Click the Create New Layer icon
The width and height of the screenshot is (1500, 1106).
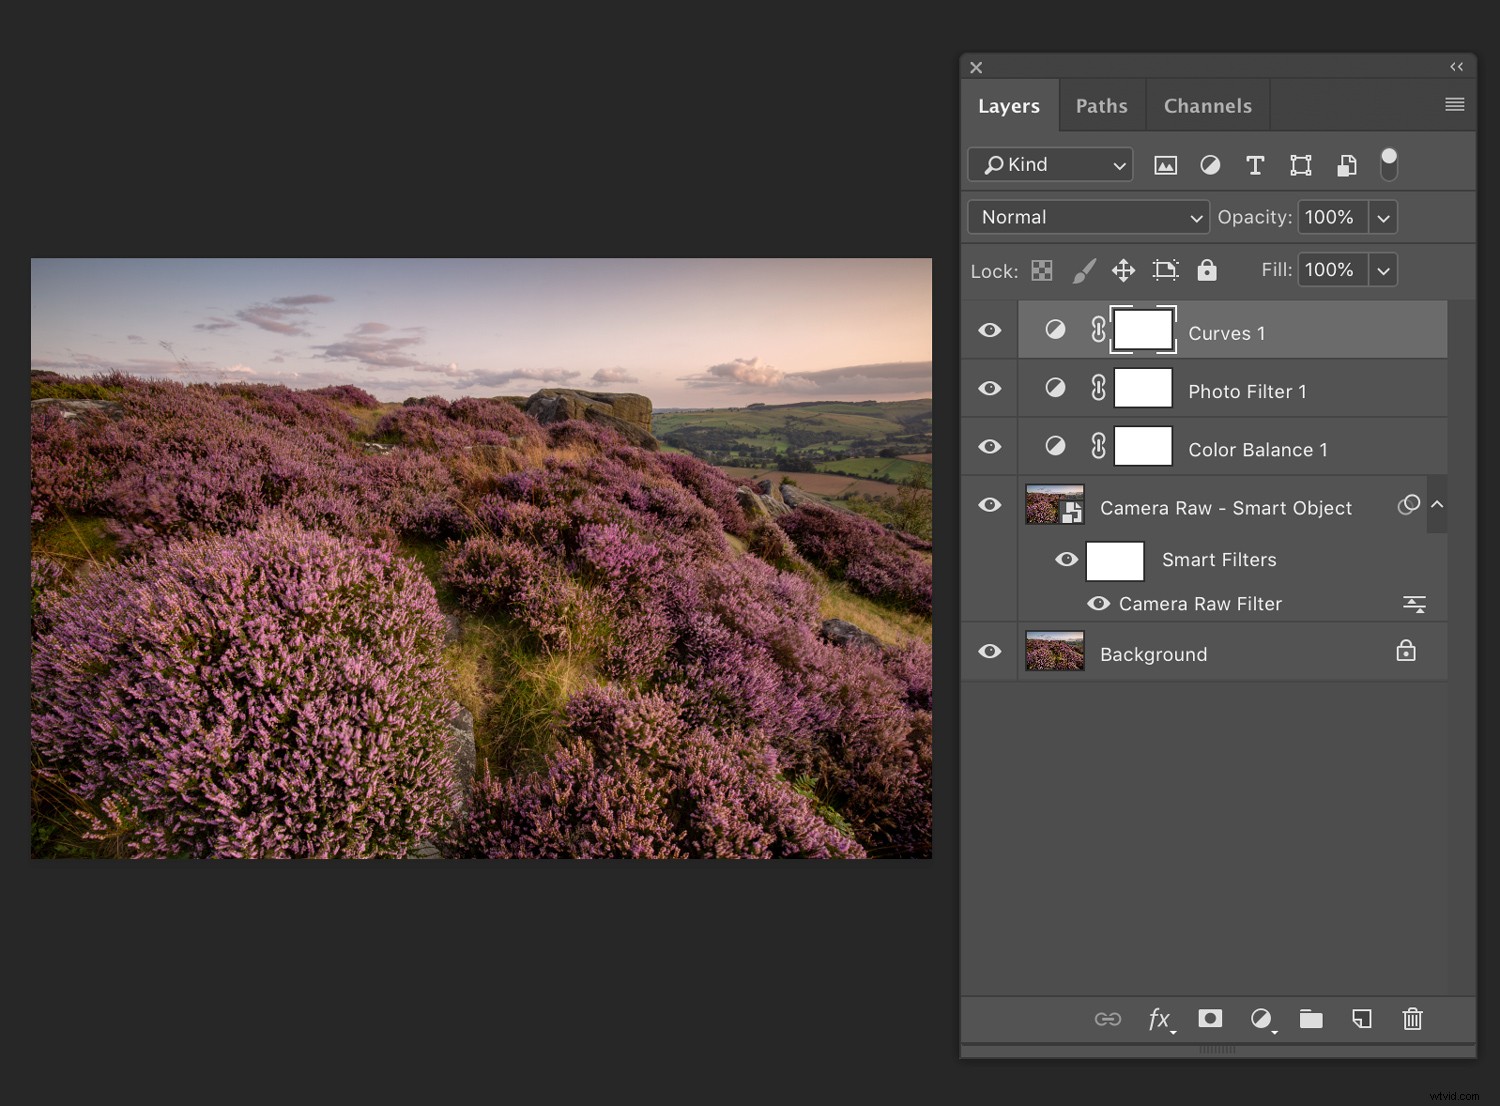coord(1361,1019)
